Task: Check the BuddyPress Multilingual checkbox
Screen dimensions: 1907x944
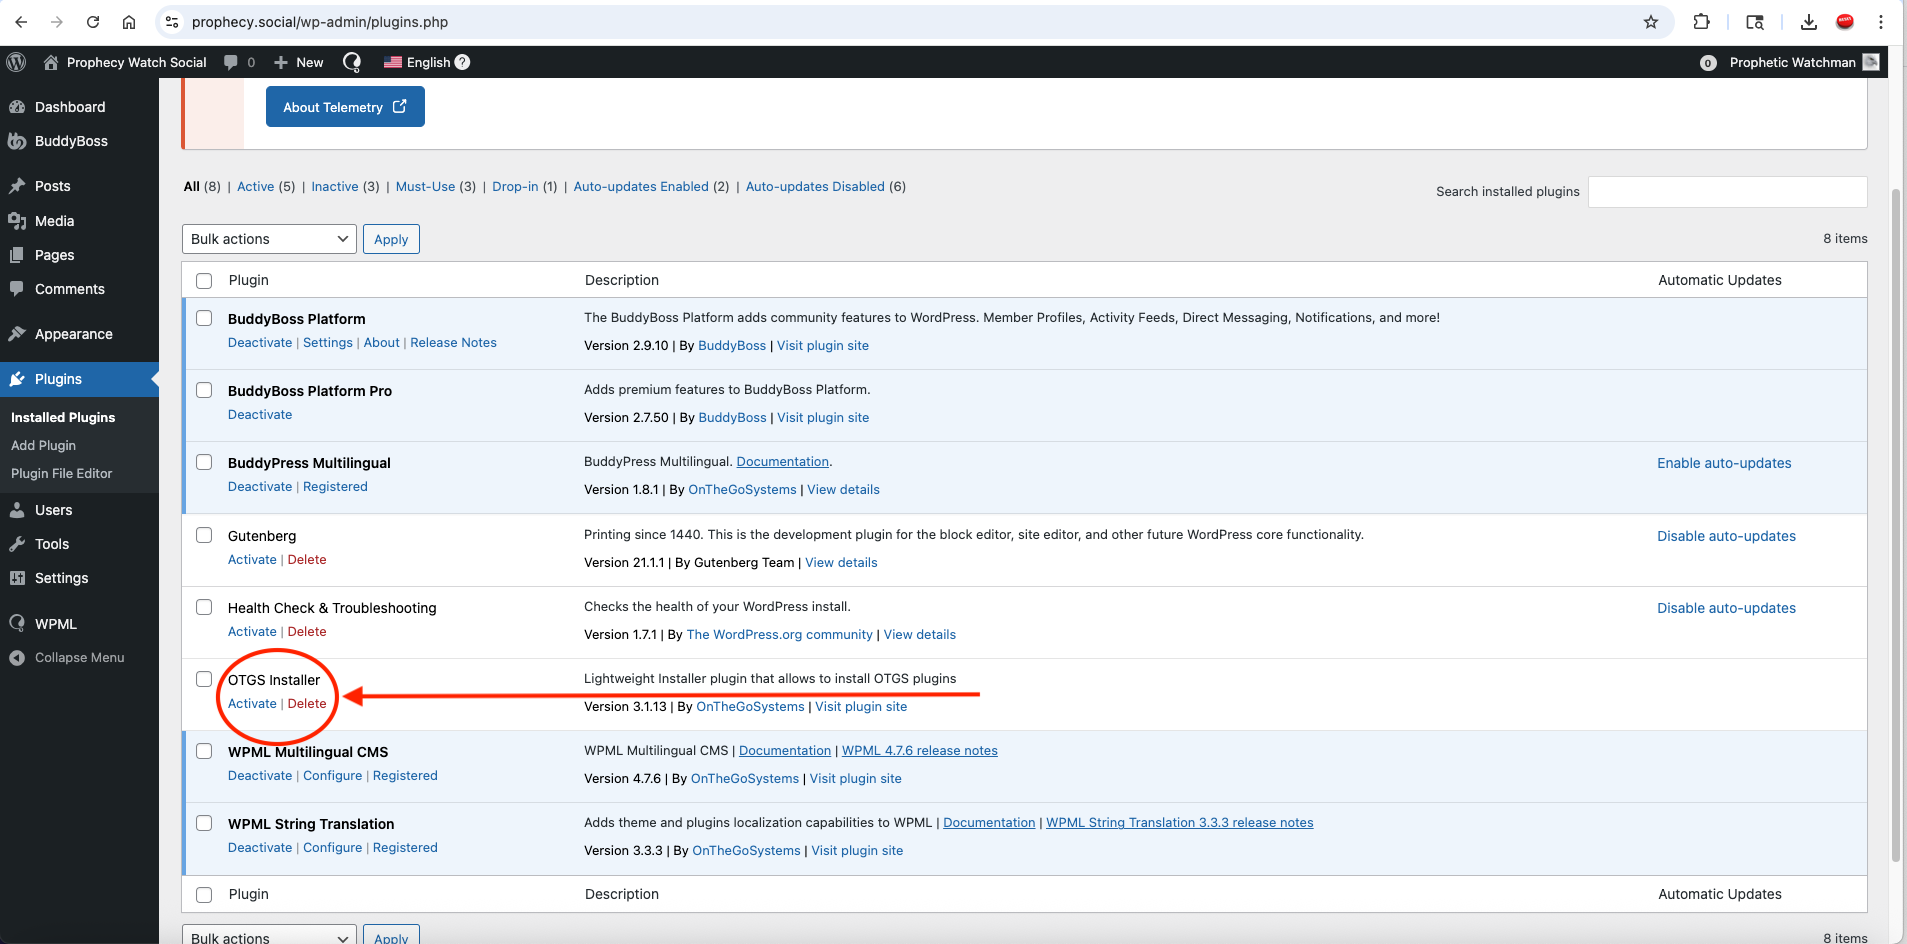Action: point(204,462)
